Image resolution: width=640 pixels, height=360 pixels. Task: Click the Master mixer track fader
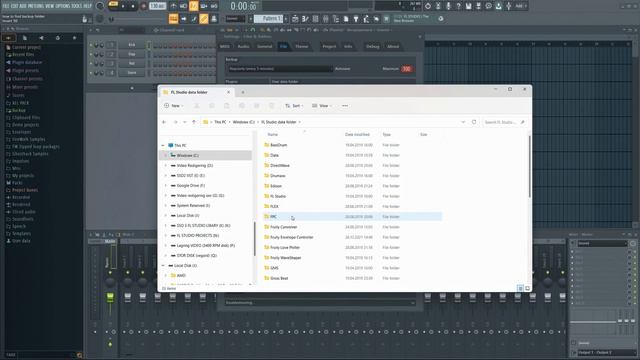[110, 297]
